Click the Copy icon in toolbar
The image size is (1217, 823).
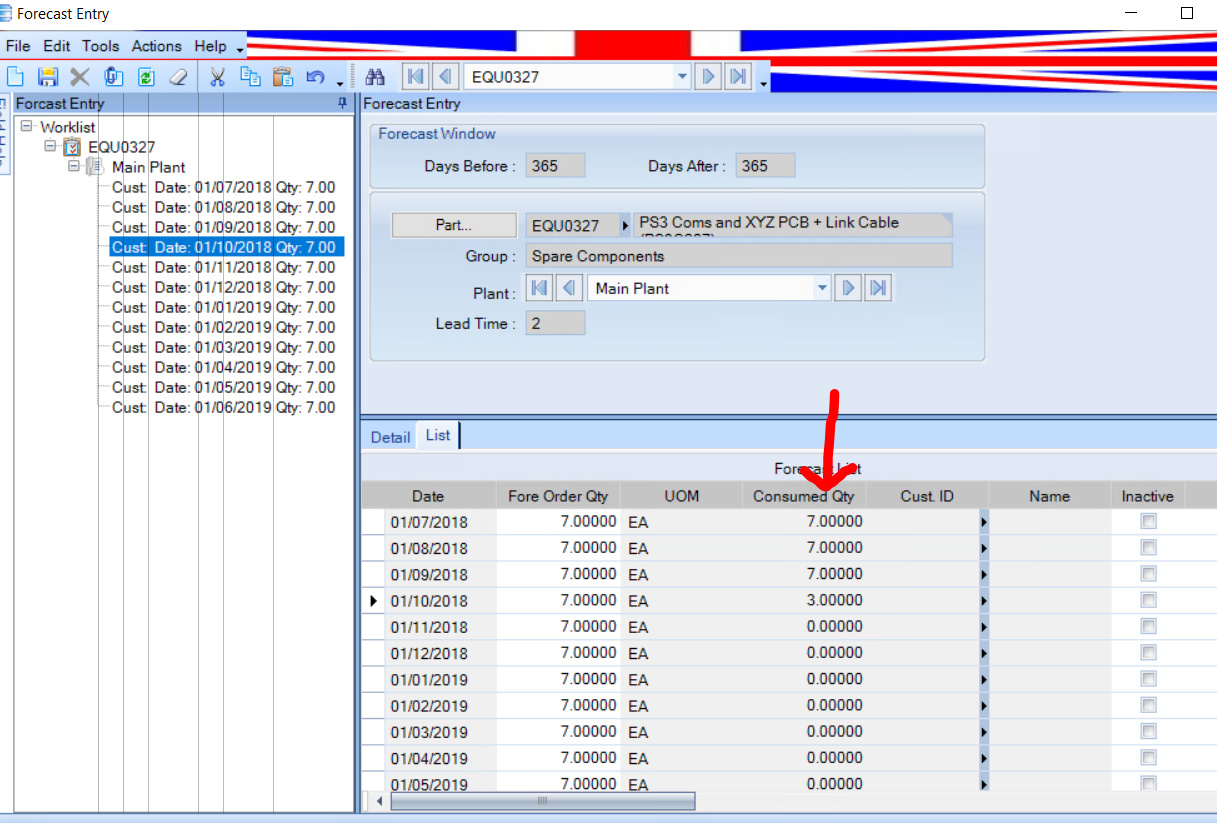250,77
